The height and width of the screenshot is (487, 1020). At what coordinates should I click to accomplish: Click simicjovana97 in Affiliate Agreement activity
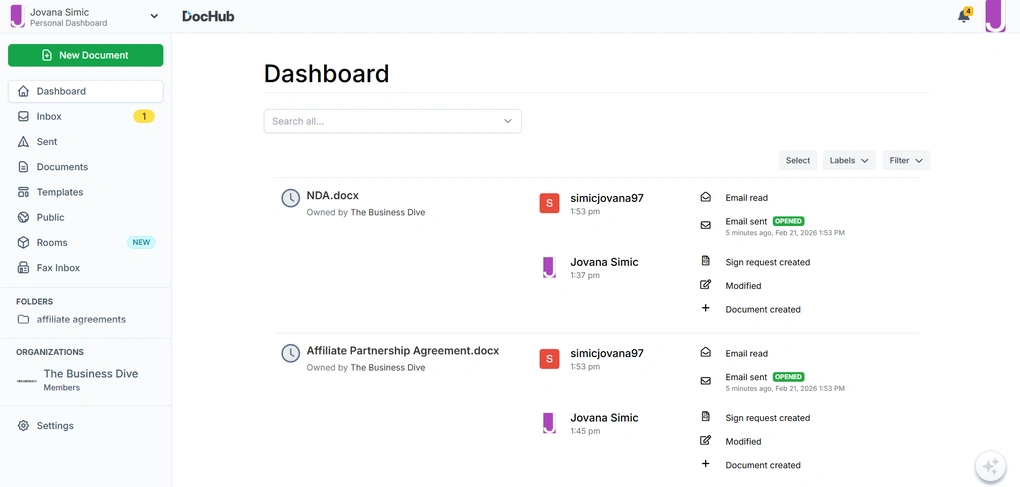(x=607, y=354)
